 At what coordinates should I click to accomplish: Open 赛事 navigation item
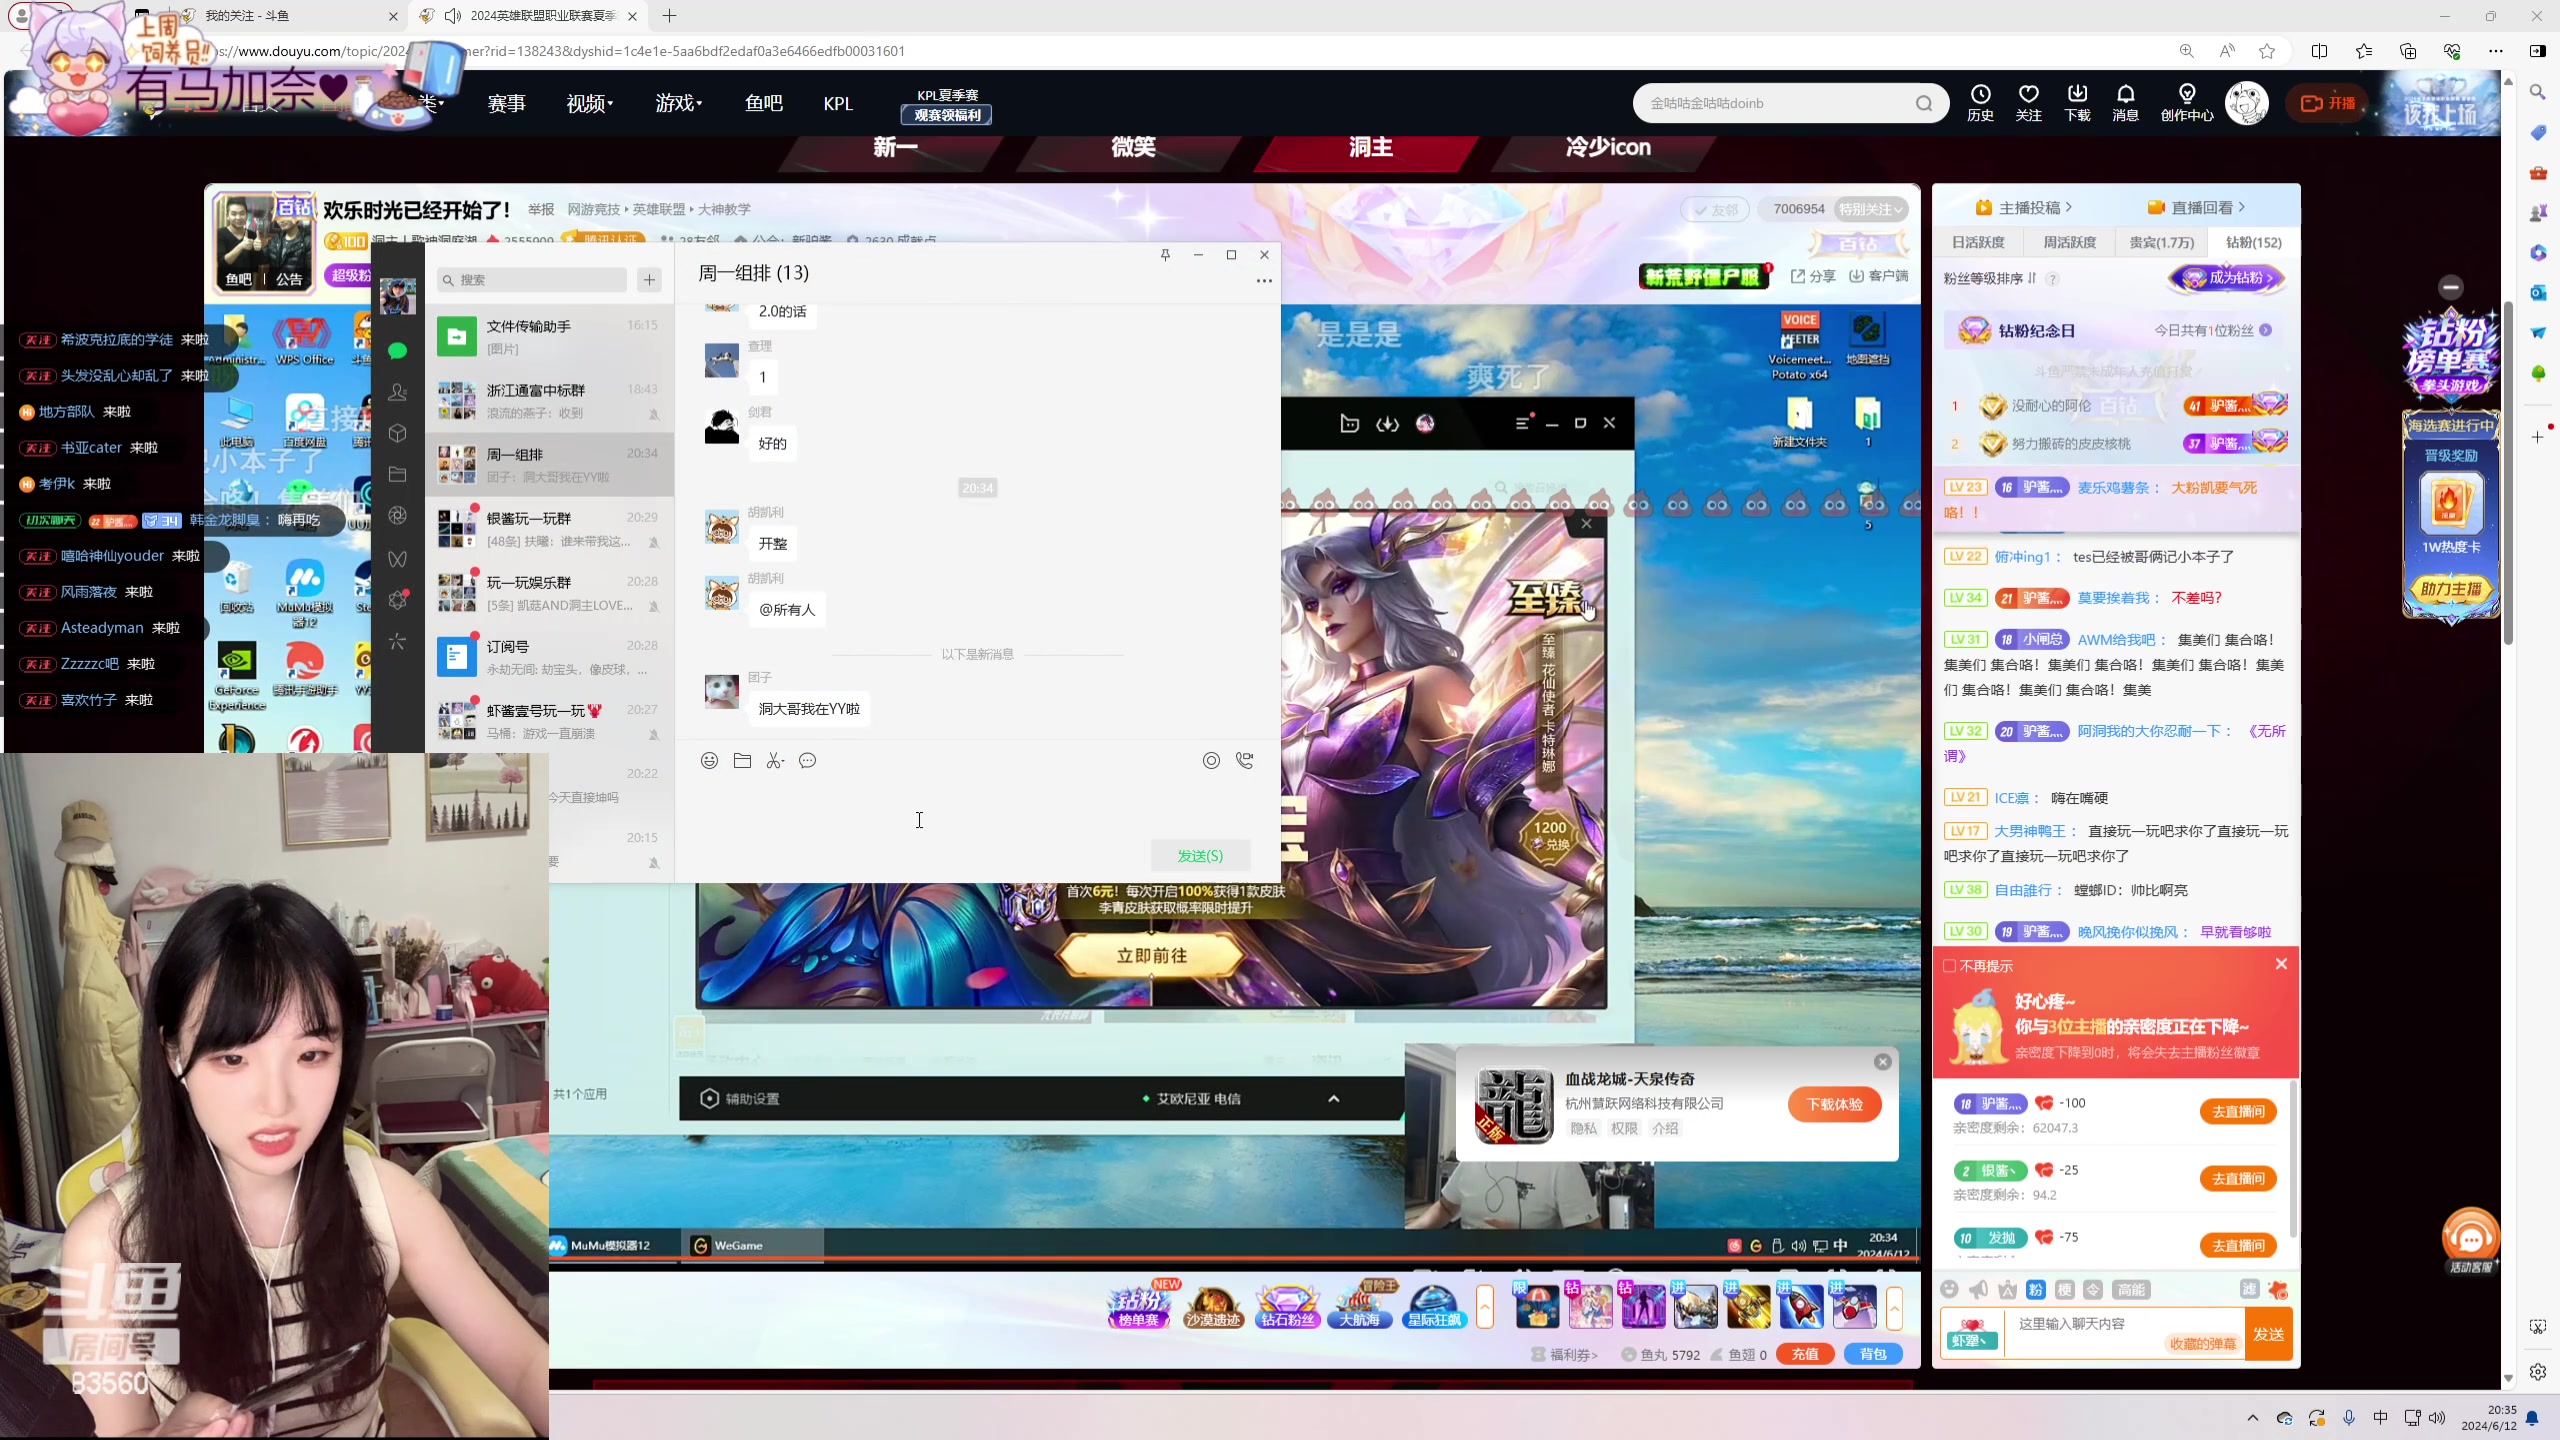coord(506,103)
